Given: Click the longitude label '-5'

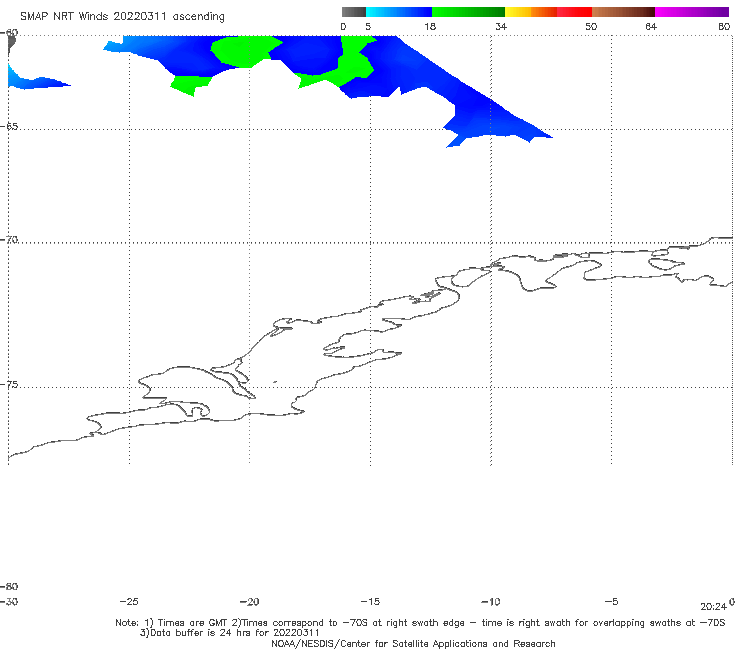Looking at the screenshot, I should 611,602.
